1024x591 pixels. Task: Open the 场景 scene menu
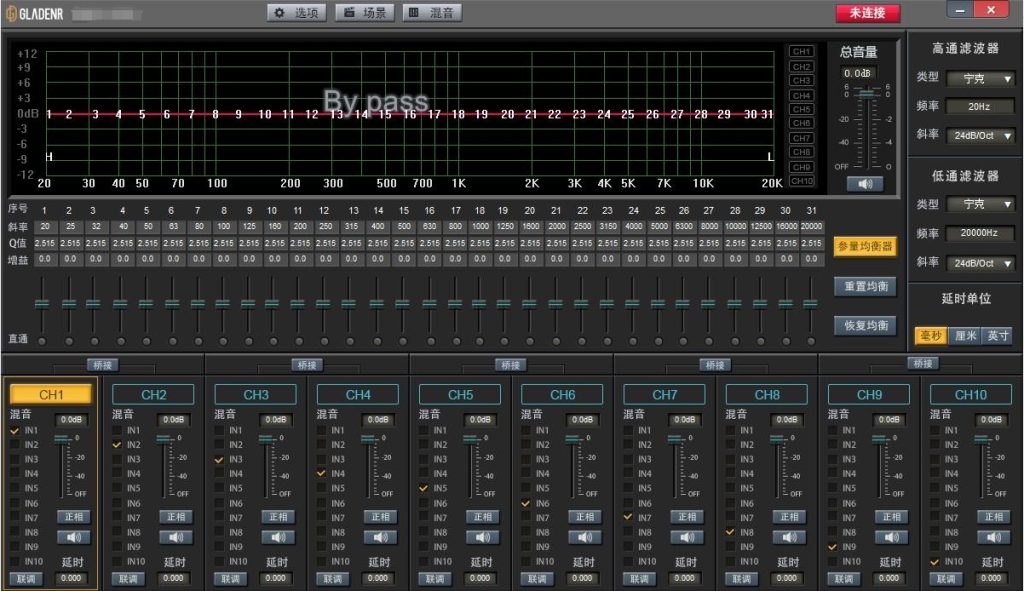[x=365, y=13]
